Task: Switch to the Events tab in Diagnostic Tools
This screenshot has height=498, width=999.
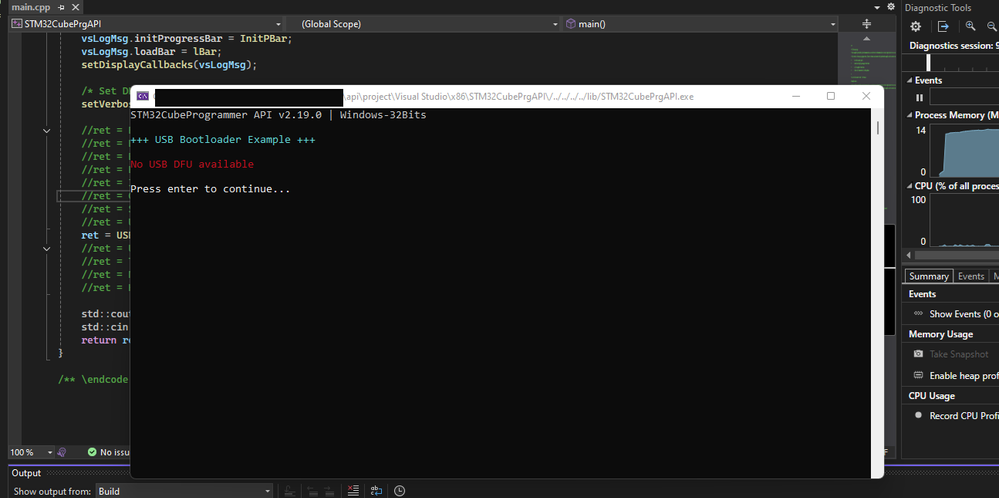Action: click(971, 276)
